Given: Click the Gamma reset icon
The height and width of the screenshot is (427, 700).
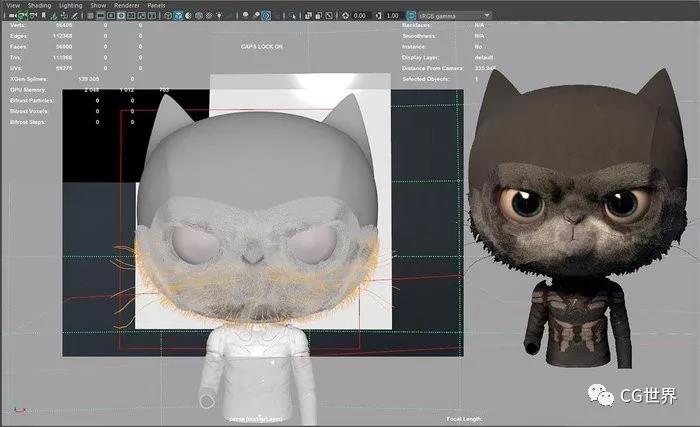Looking at the screenshot, I should 379,16.
